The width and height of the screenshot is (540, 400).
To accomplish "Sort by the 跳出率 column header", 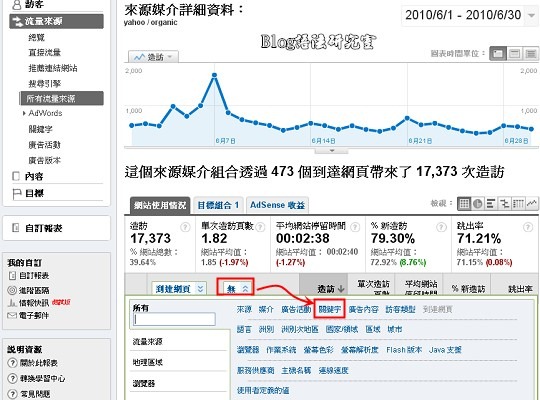I will click(x=520, y=289).
